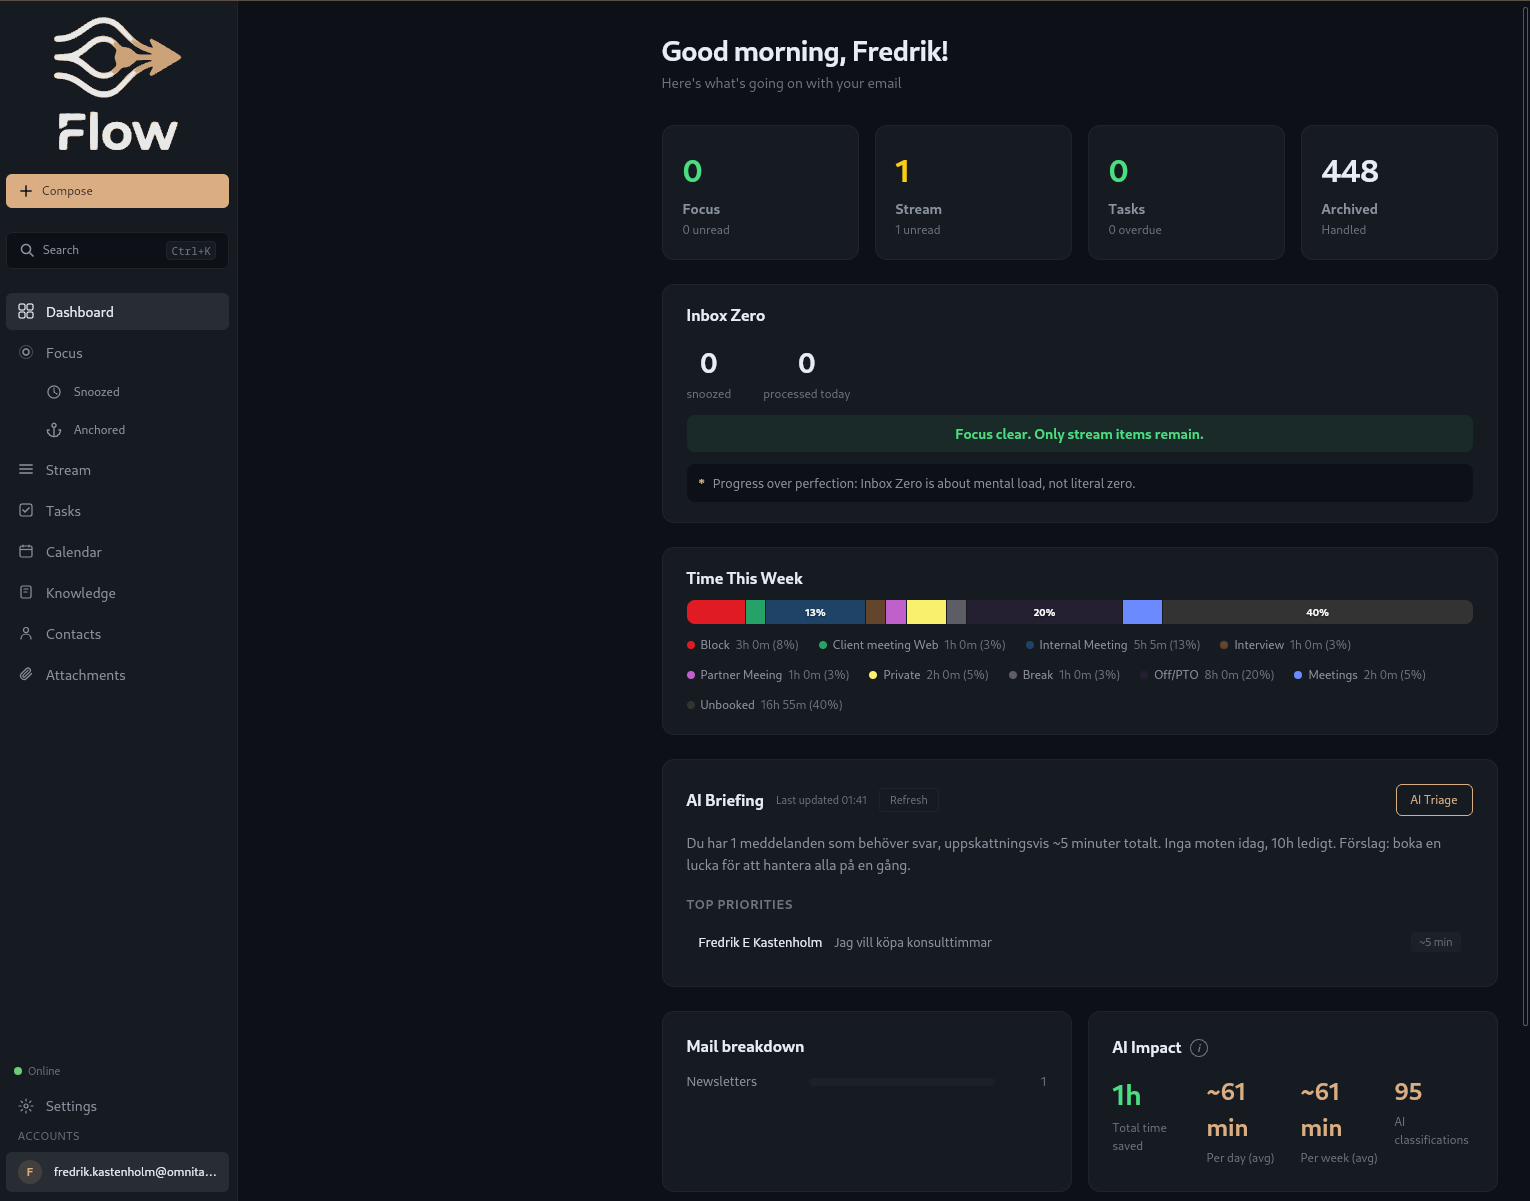The height and width of the screenshot is (1201, 1530).
Task: Open Stream via its lines icon
Action: 27,469
